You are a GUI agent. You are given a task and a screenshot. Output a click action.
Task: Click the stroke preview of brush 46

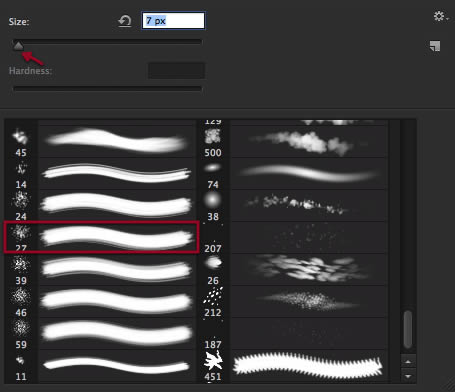point(116,301)
